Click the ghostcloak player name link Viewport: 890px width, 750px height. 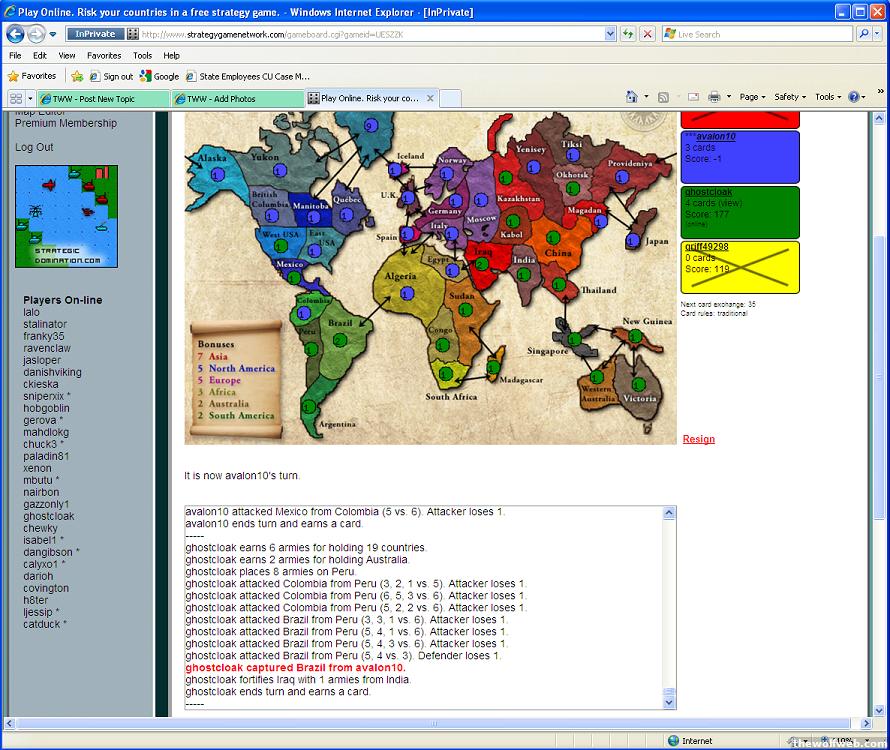coord(708,192)
